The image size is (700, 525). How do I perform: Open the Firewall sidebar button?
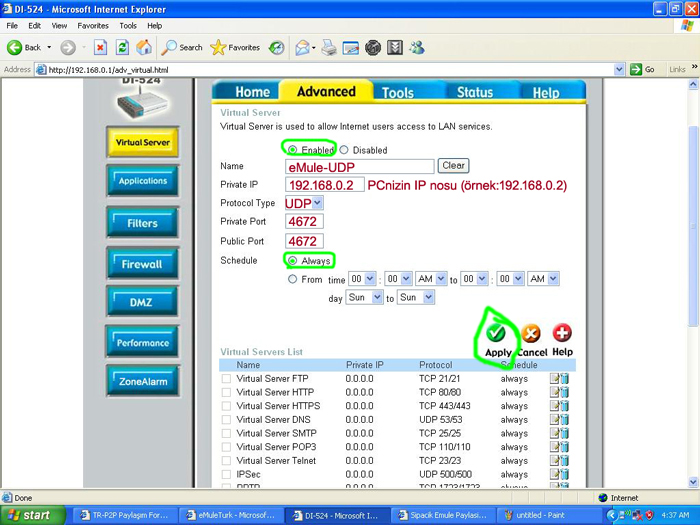click(x=142, y=264)
